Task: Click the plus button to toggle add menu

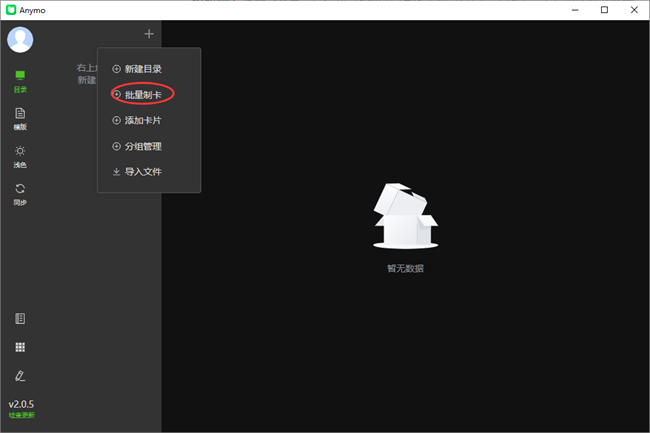Action: 149,34
